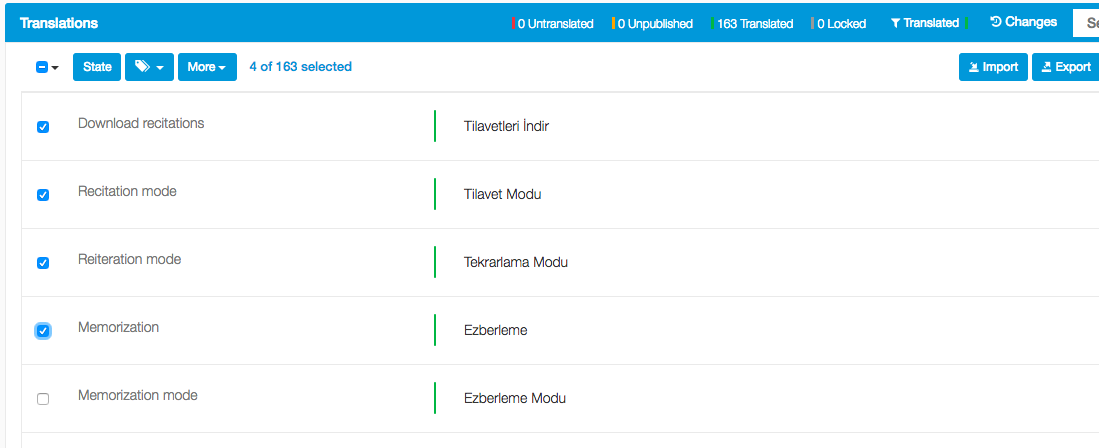Click the Export button
The width and height of the screenshot is (1099, 448).
[1065, 67]
